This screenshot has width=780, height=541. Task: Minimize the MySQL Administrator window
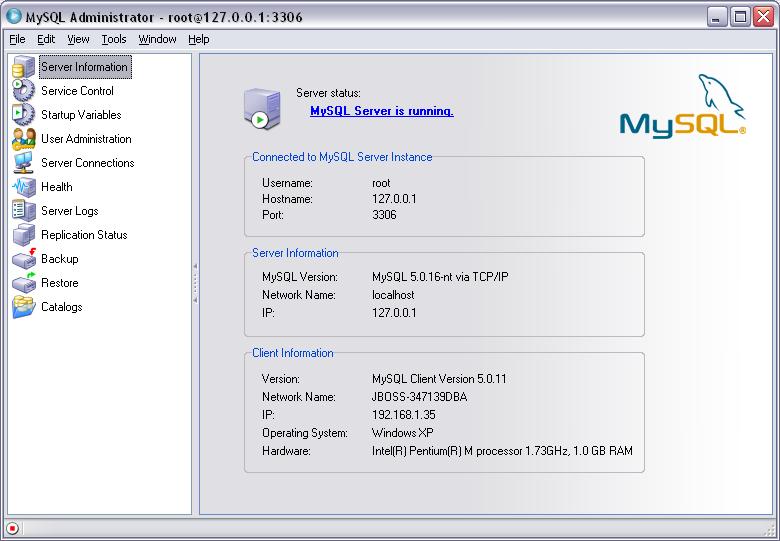716,17
